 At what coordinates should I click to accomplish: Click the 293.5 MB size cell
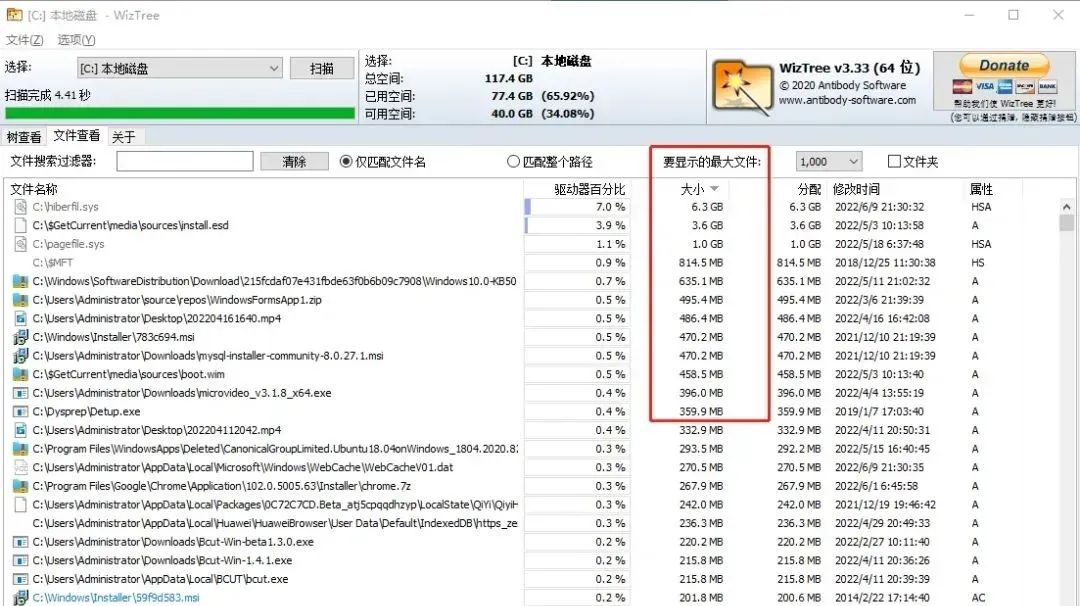point(700,448)
